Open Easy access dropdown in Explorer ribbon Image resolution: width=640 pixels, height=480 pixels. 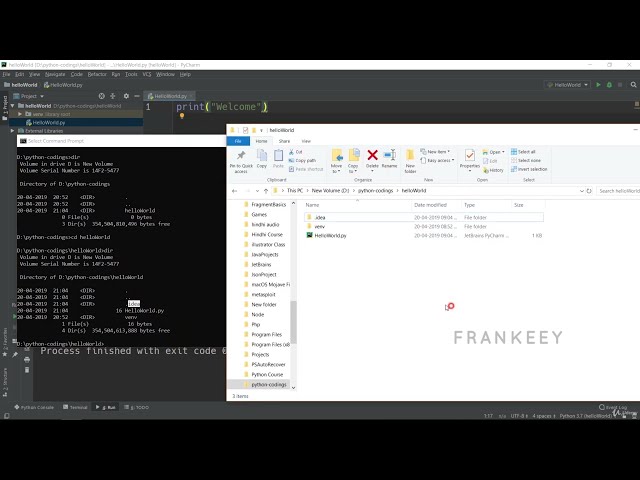pos(437,160)
